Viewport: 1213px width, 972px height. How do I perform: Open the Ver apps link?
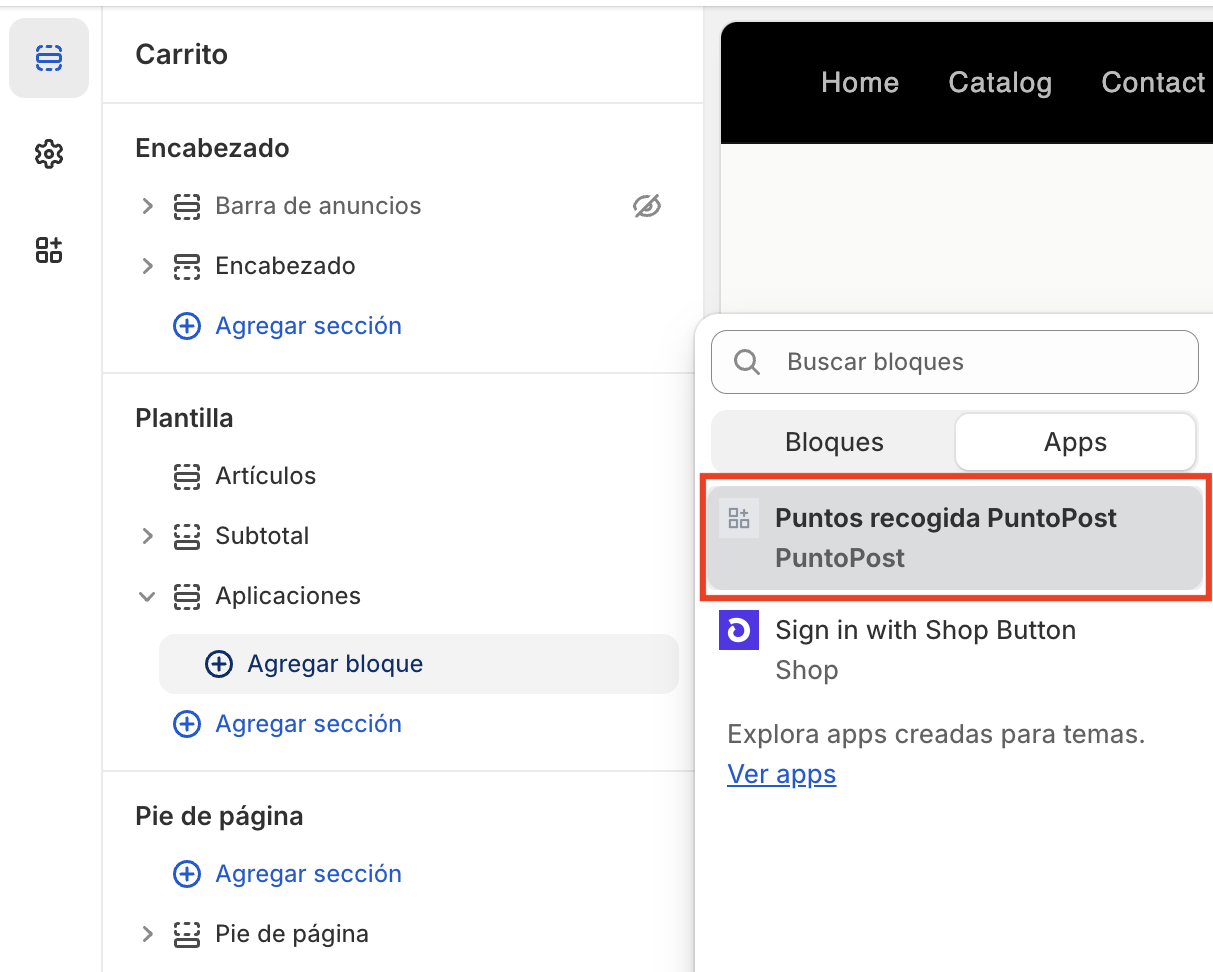pos(781,774)
